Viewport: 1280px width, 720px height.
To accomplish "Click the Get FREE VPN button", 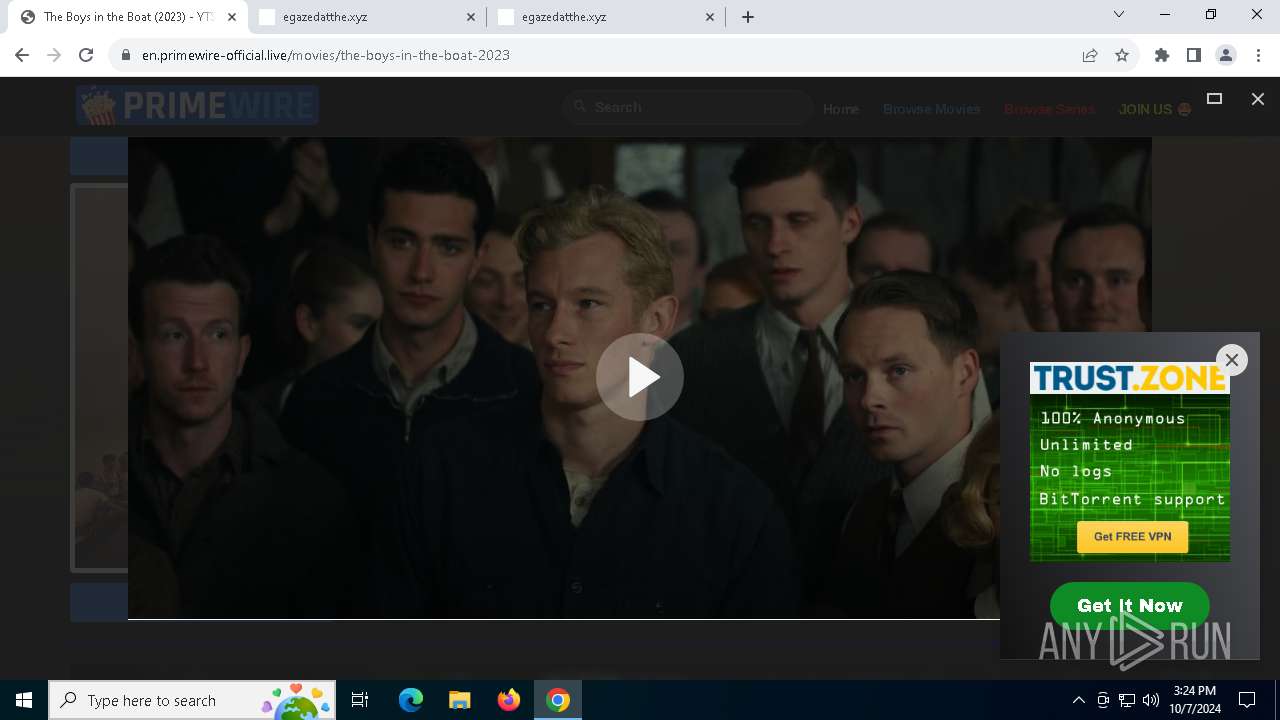I will click(x=1132, y=537).
